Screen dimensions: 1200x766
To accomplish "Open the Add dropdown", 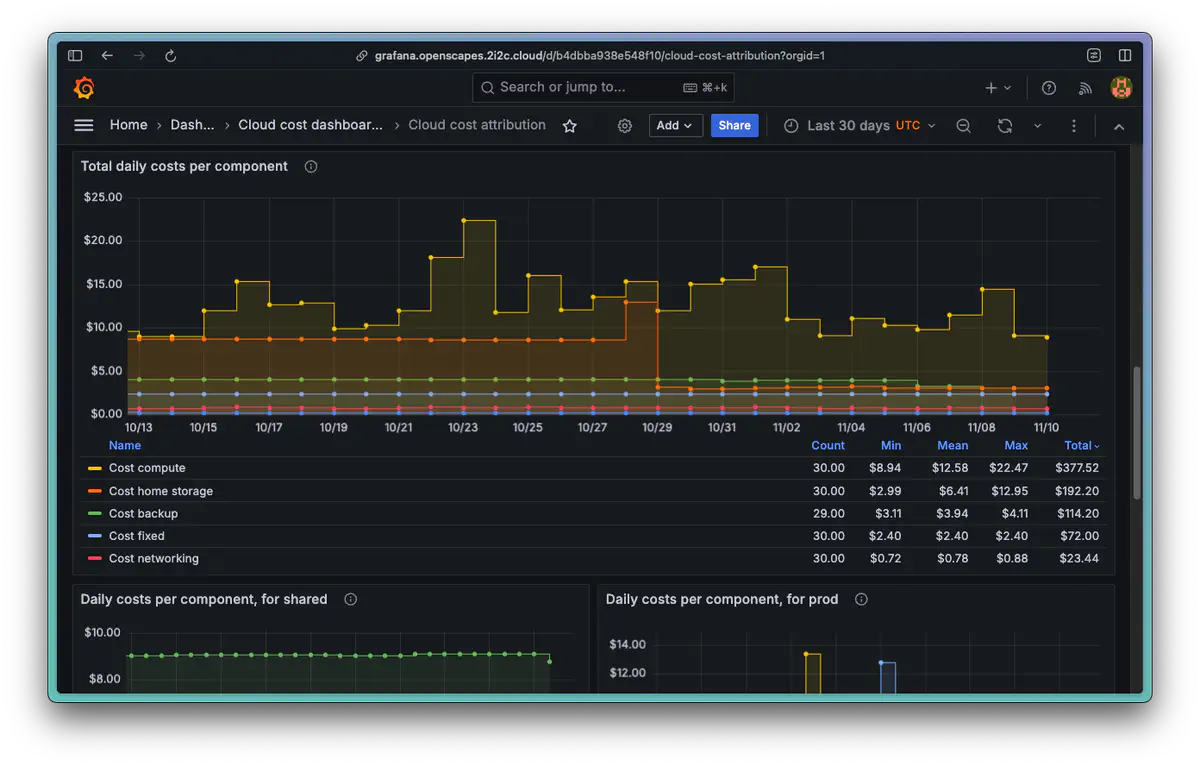I will (x=675, y=126).
